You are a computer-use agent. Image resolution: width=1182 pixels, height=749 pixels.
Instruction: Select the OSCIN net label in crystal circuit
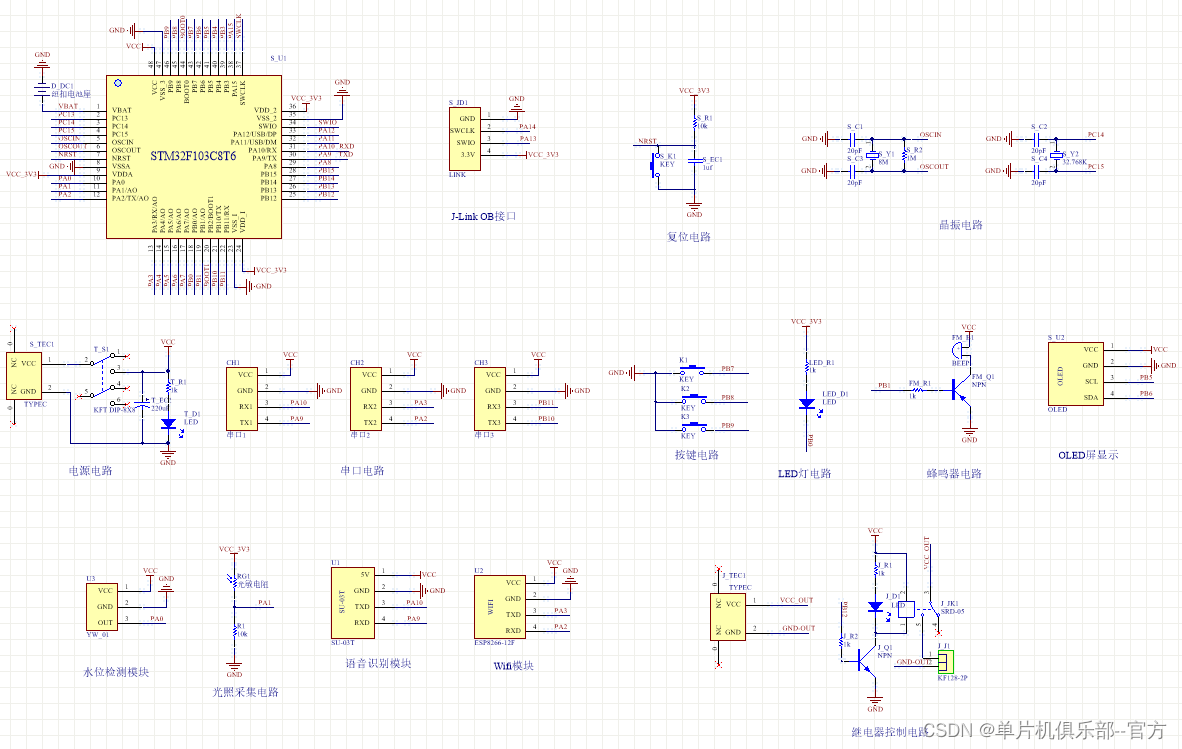tap(930, 135)
